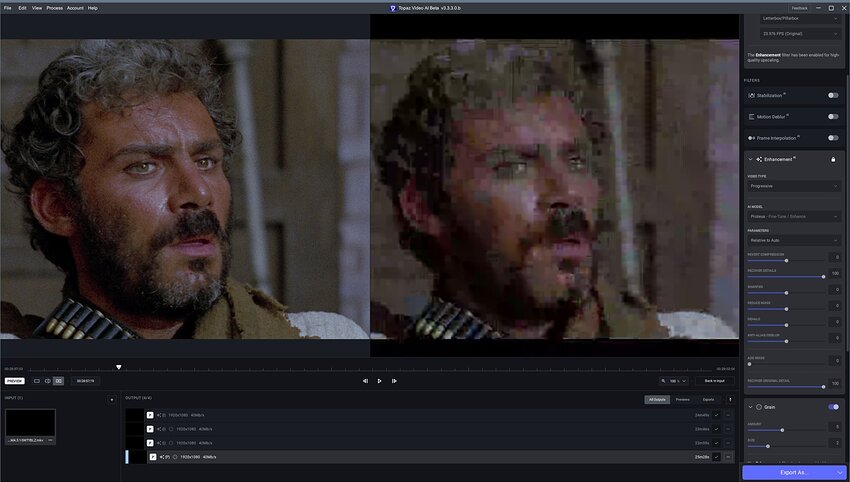Click the play icon on 24m49s output
850x482 pixels.
[150, 415]
